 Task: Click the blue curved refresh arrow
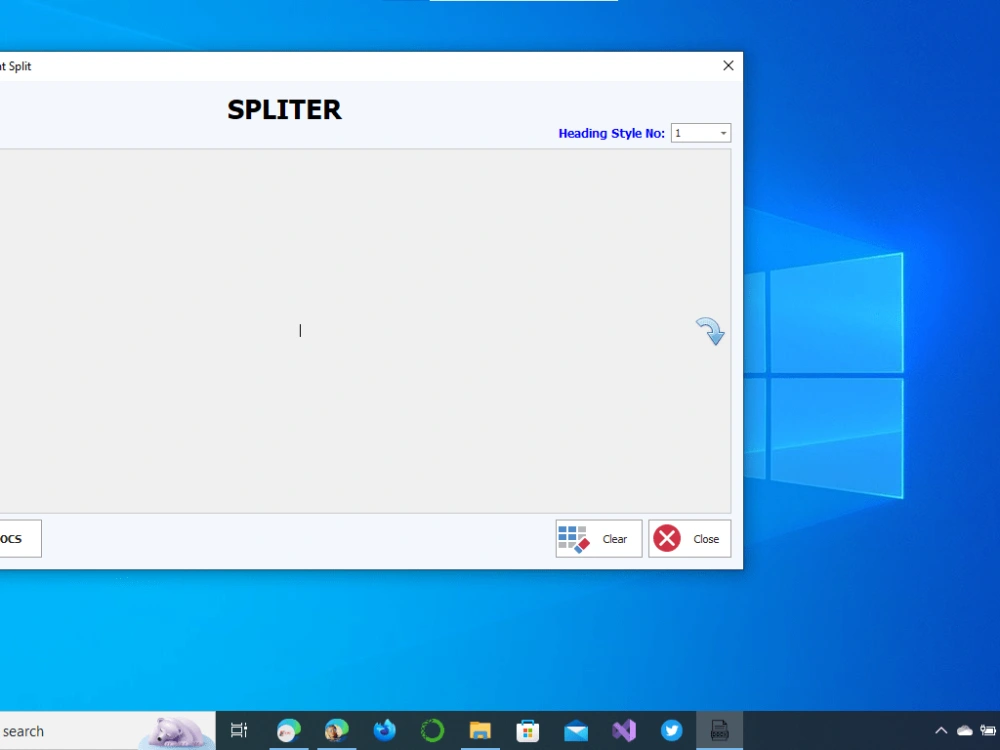(x=710, y=331)
